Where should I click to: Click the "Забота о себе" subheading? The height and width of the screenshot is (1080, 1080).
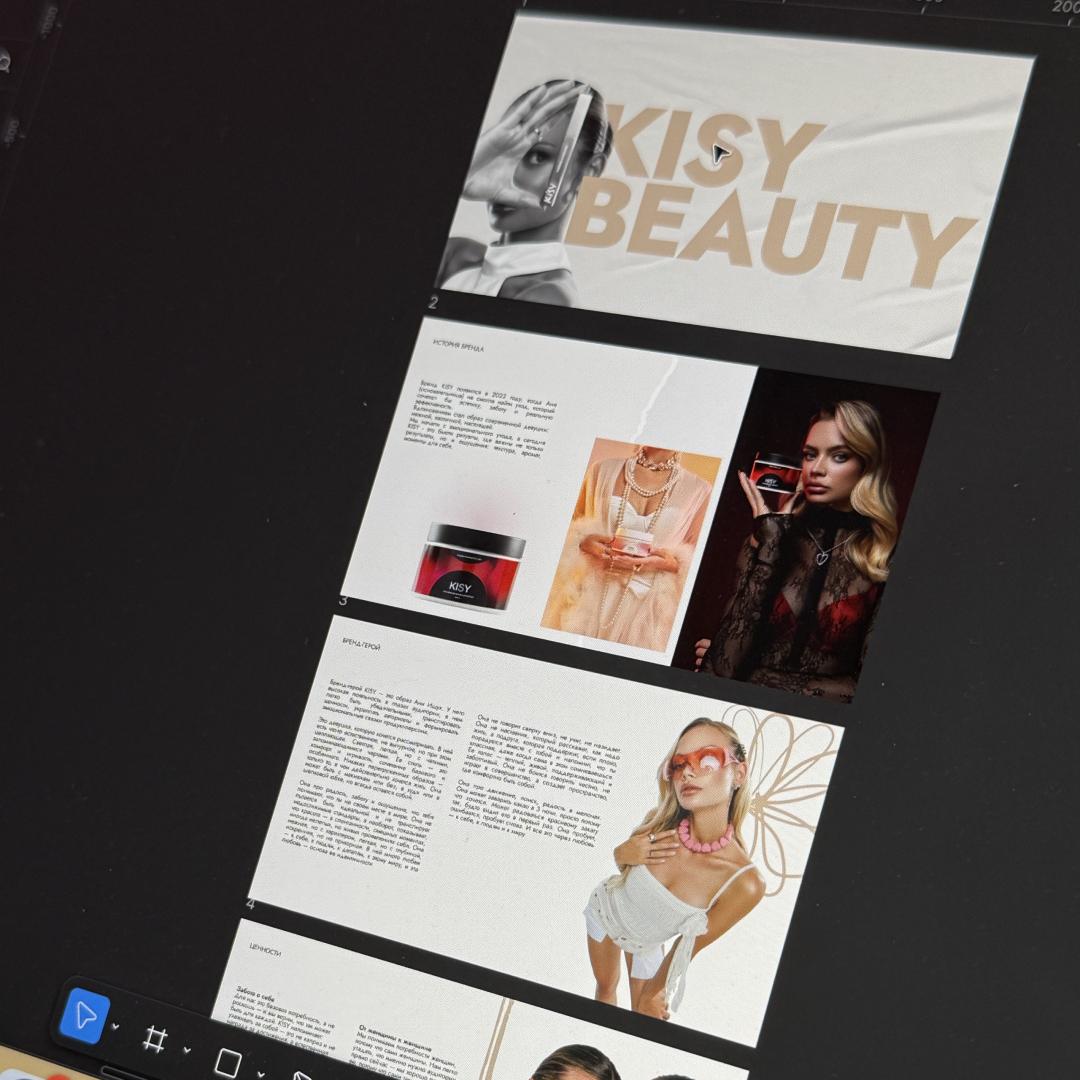click(256, 995)
